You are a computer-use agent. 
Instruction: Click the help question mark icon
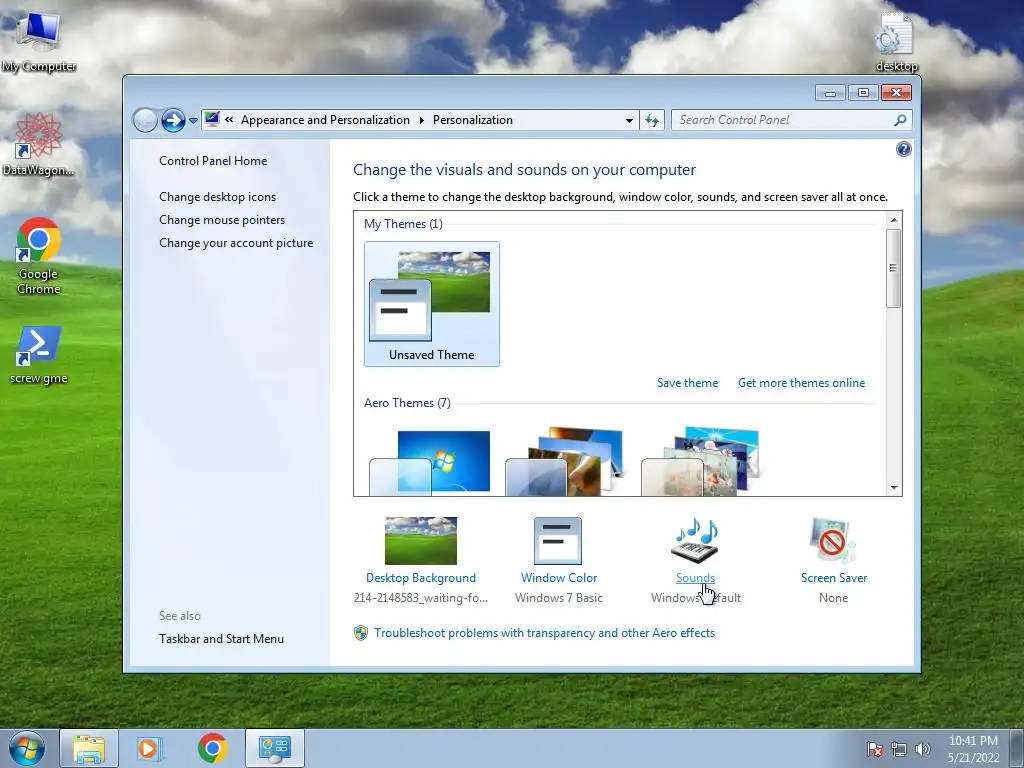click(x=903, y=150)
